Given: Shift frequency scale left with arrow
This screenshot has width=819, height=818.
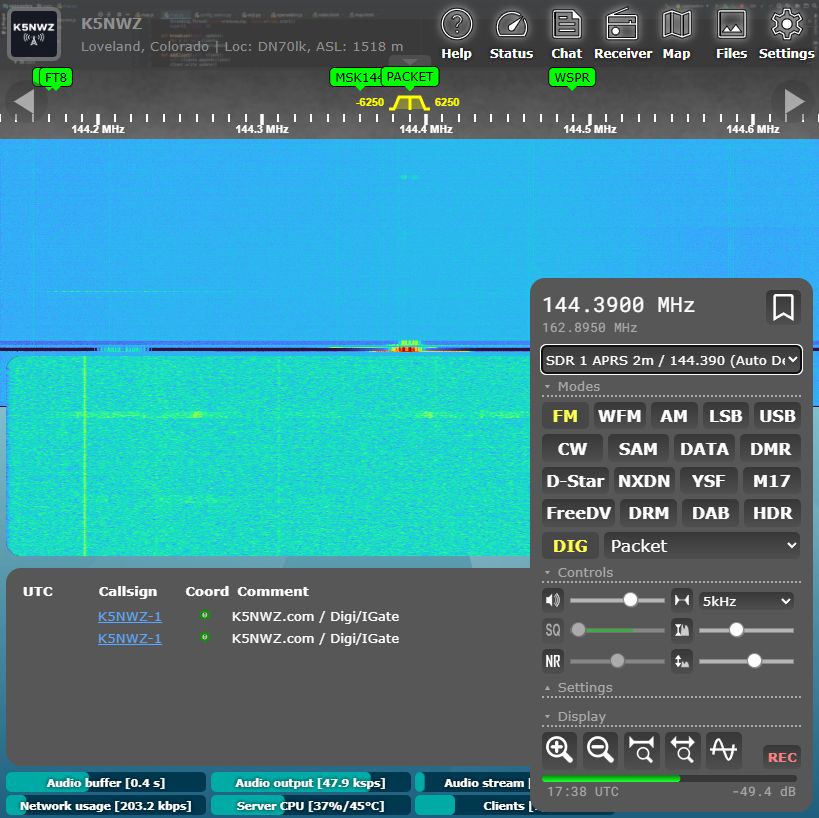Looking at the screenshot, I should (24, 101).
